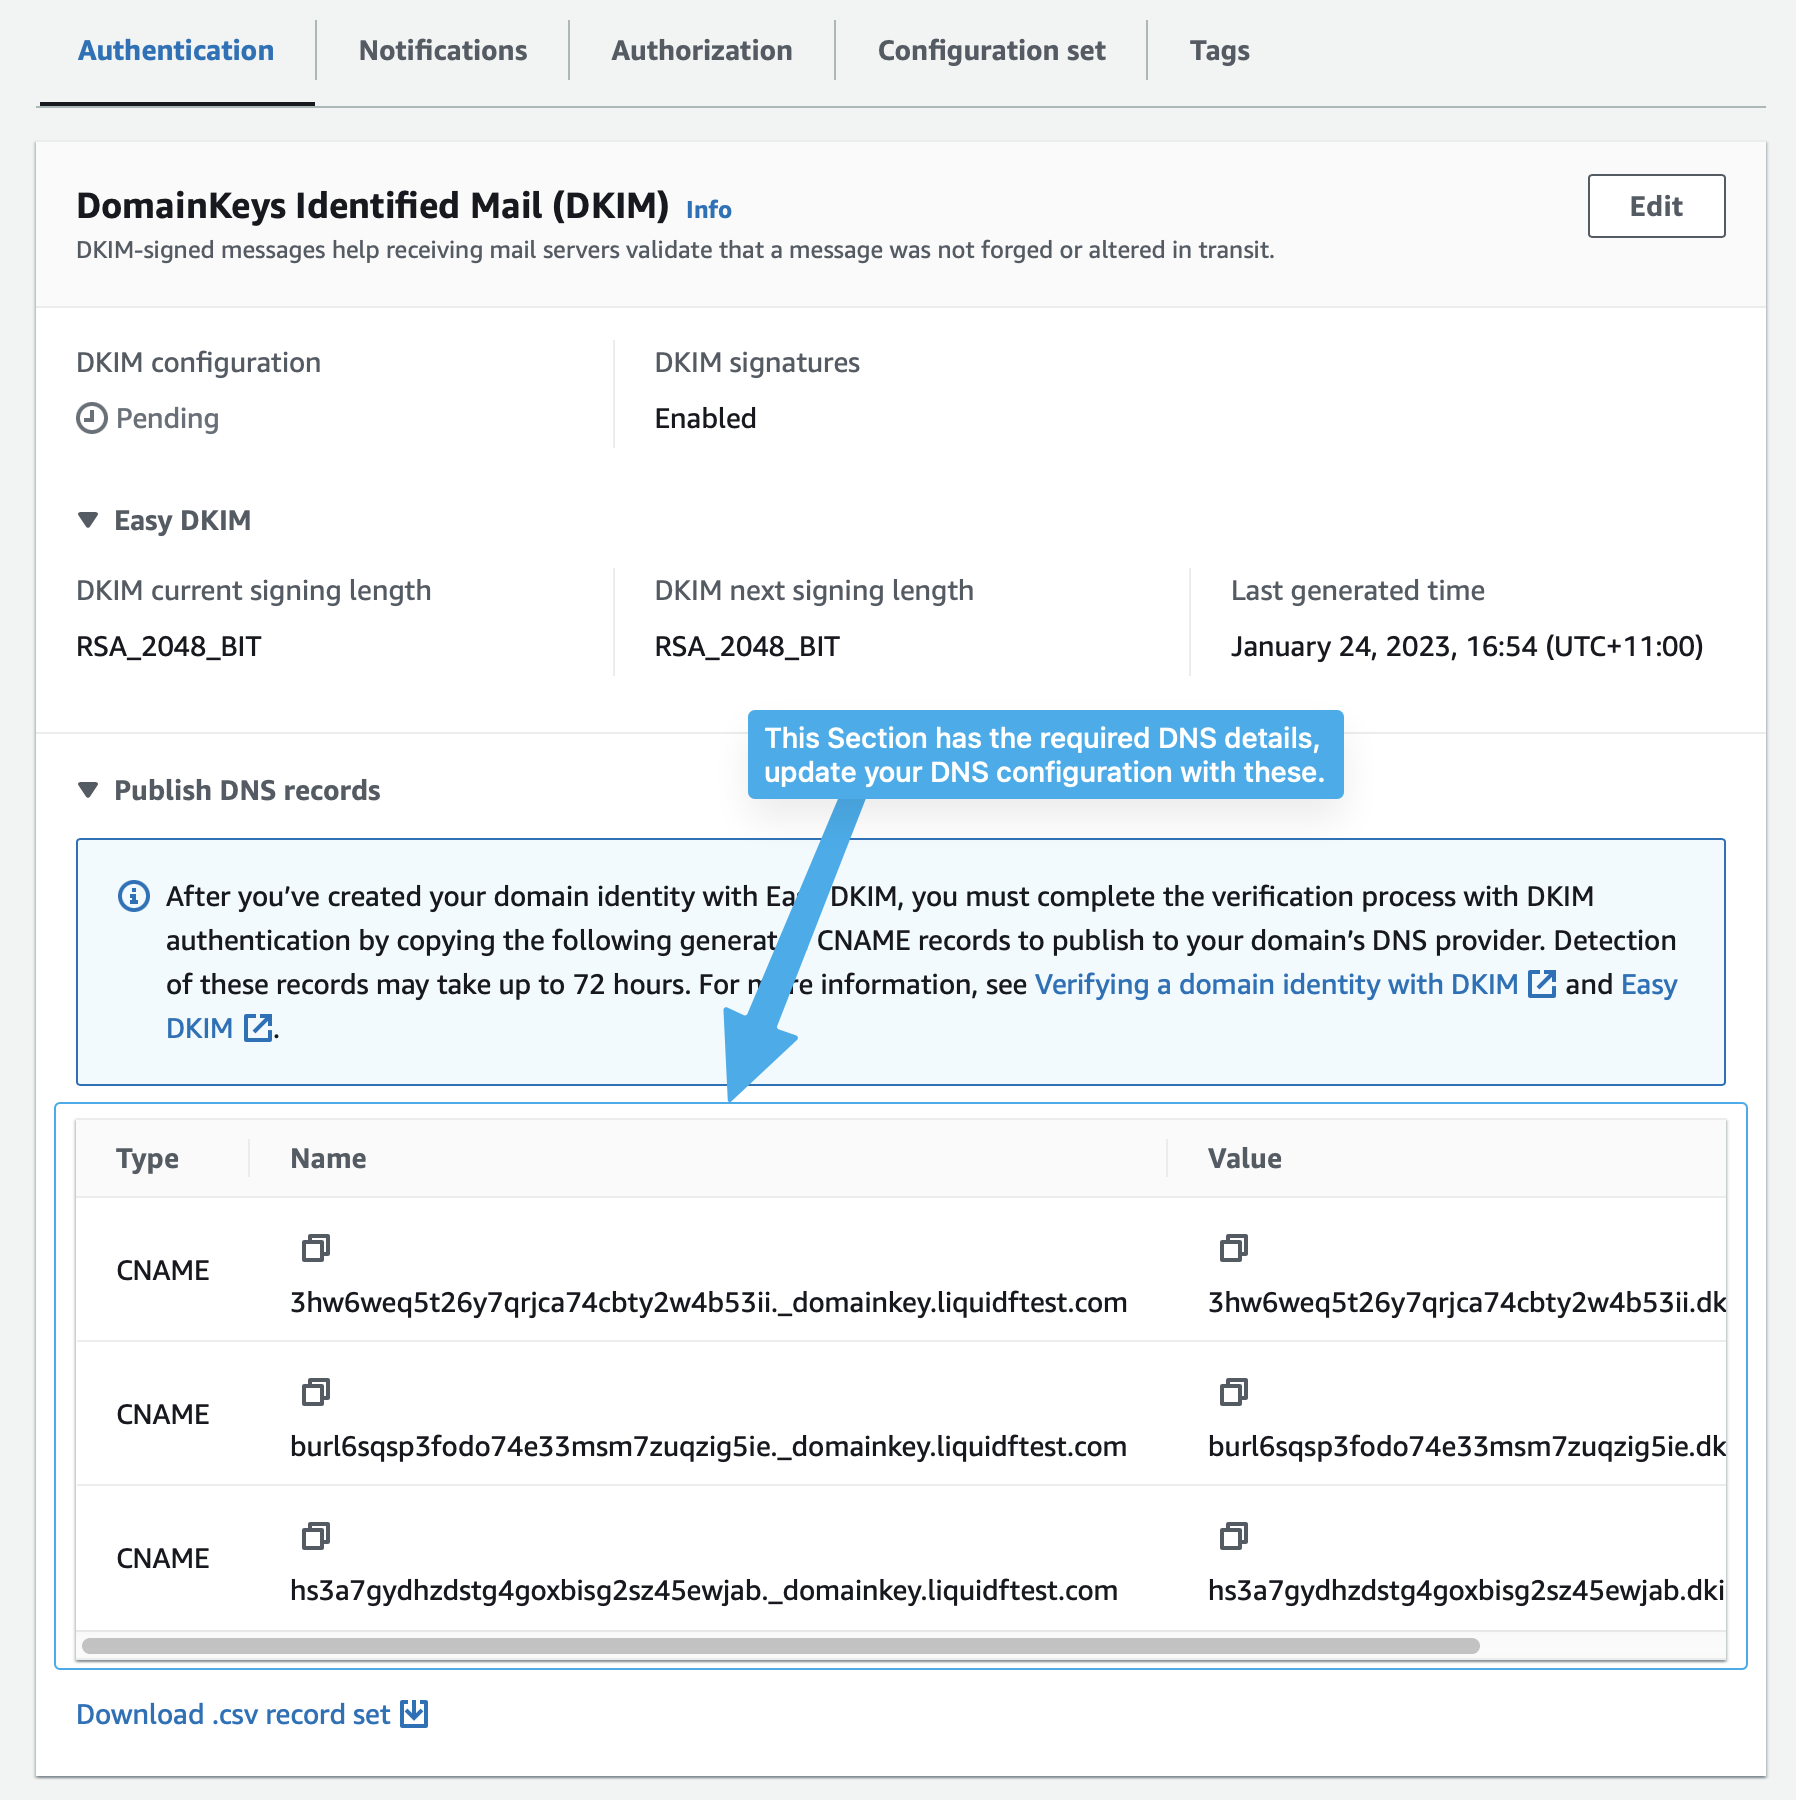The height and width of the screenshot is (1800, 1796).
Task: Copy the first CNAME record value
Action: 1234,1248
